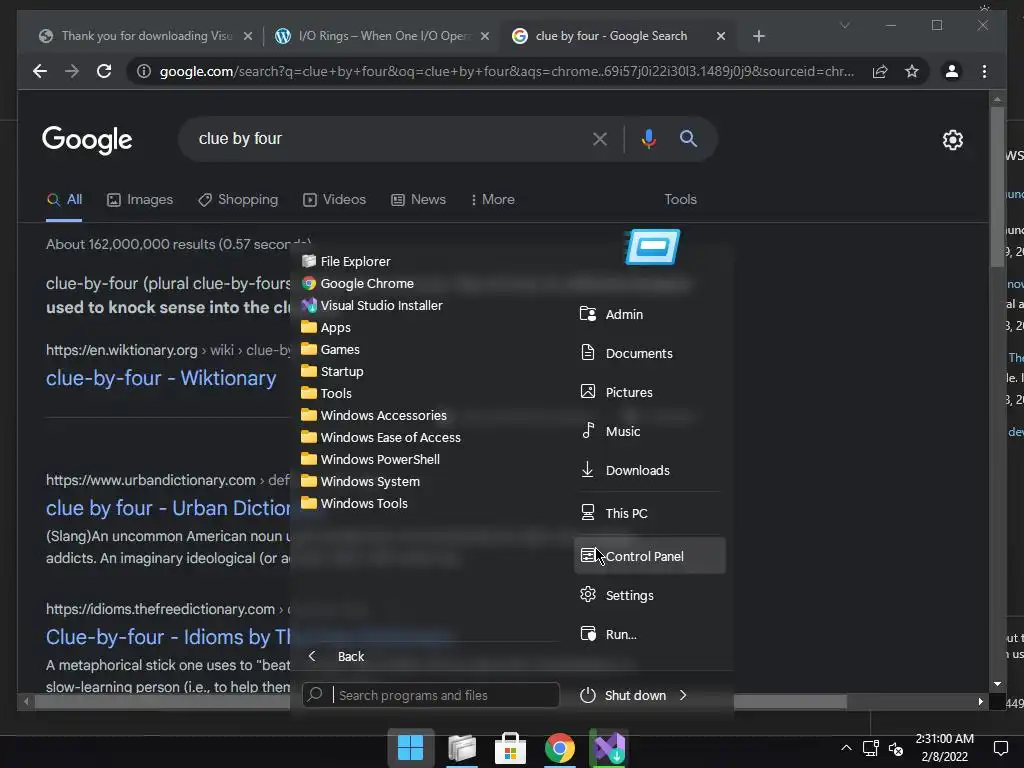
Task: Open Visual Studio Installer in the start menu
Action: tap(372, 305)
